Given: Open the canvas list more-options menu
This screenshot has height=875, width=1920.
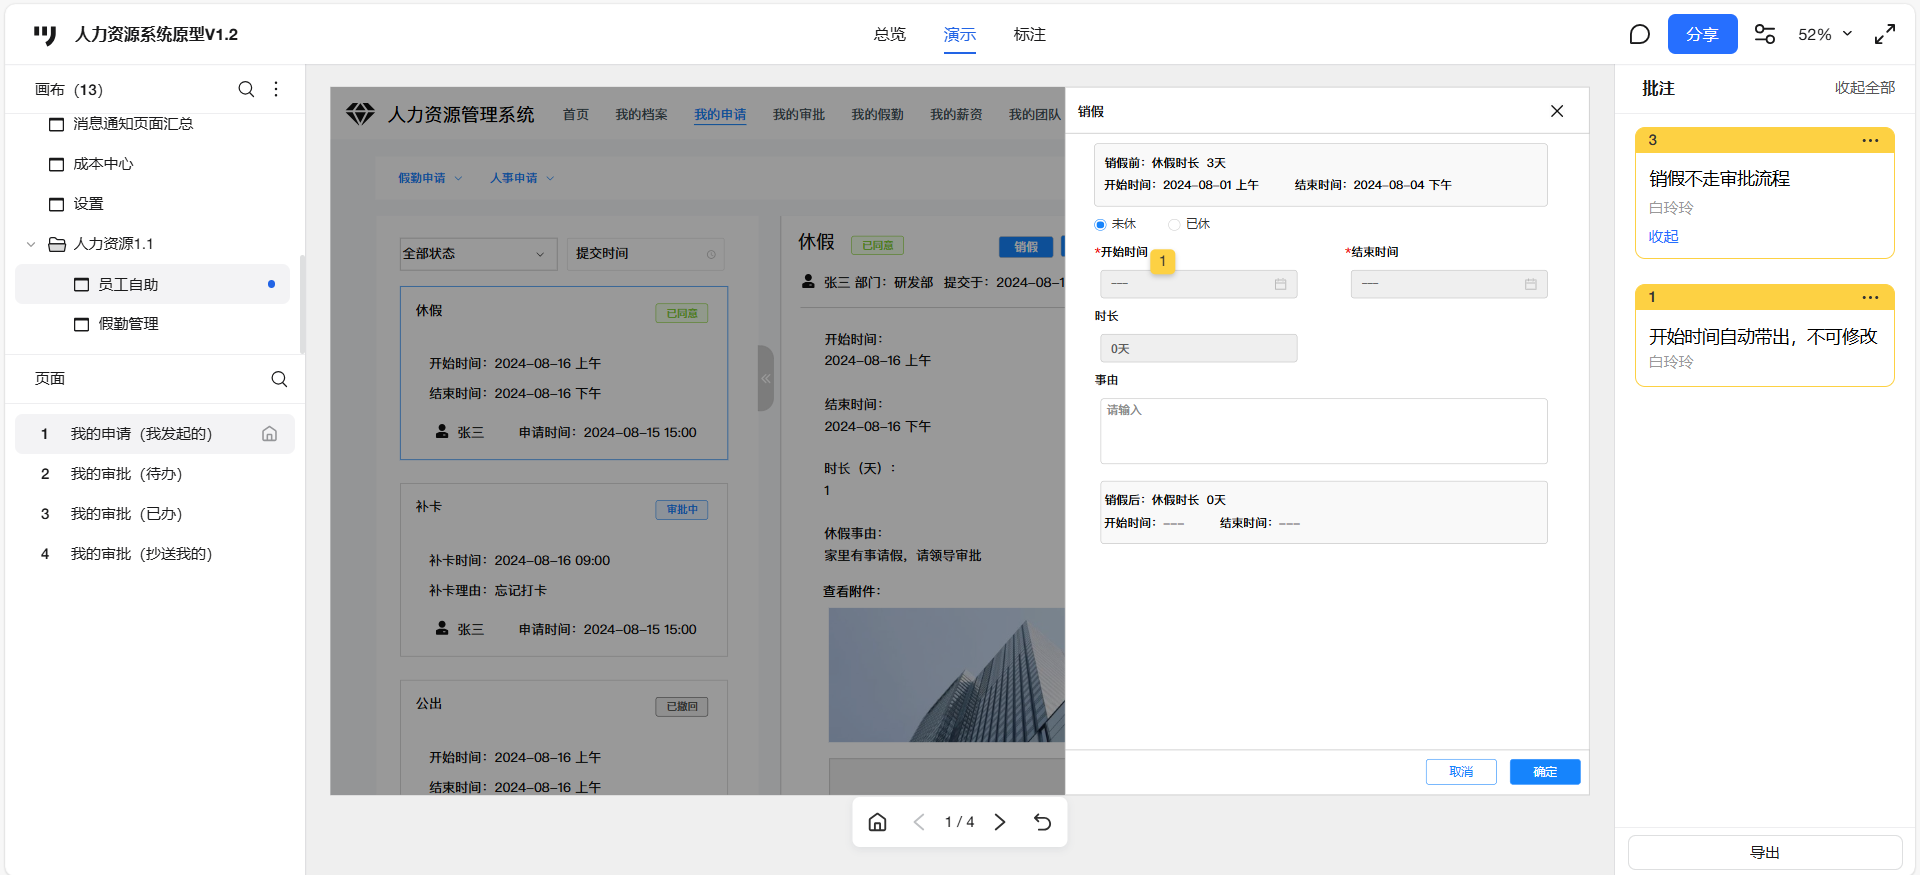Looking at the screenshot, I should [x=276, y=89].
